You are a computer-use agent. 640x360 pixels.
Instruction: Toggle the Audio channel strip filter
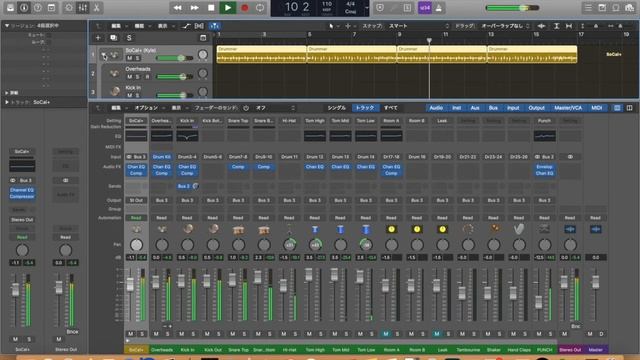[436, 108]
